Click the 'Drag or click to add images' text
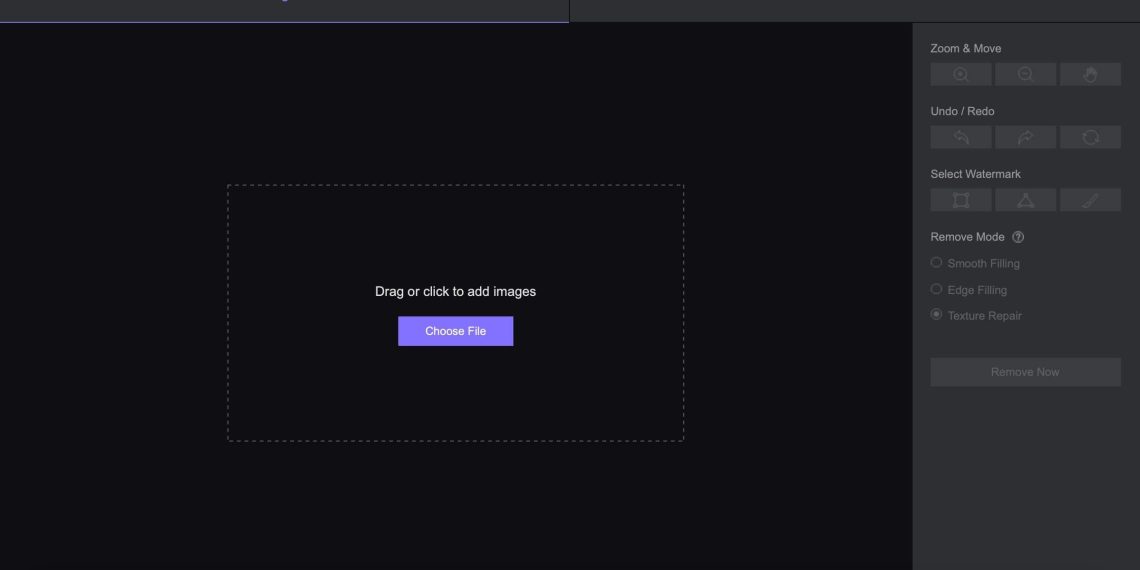Viewport: 1140px width, 570px height. coord(455,292)
